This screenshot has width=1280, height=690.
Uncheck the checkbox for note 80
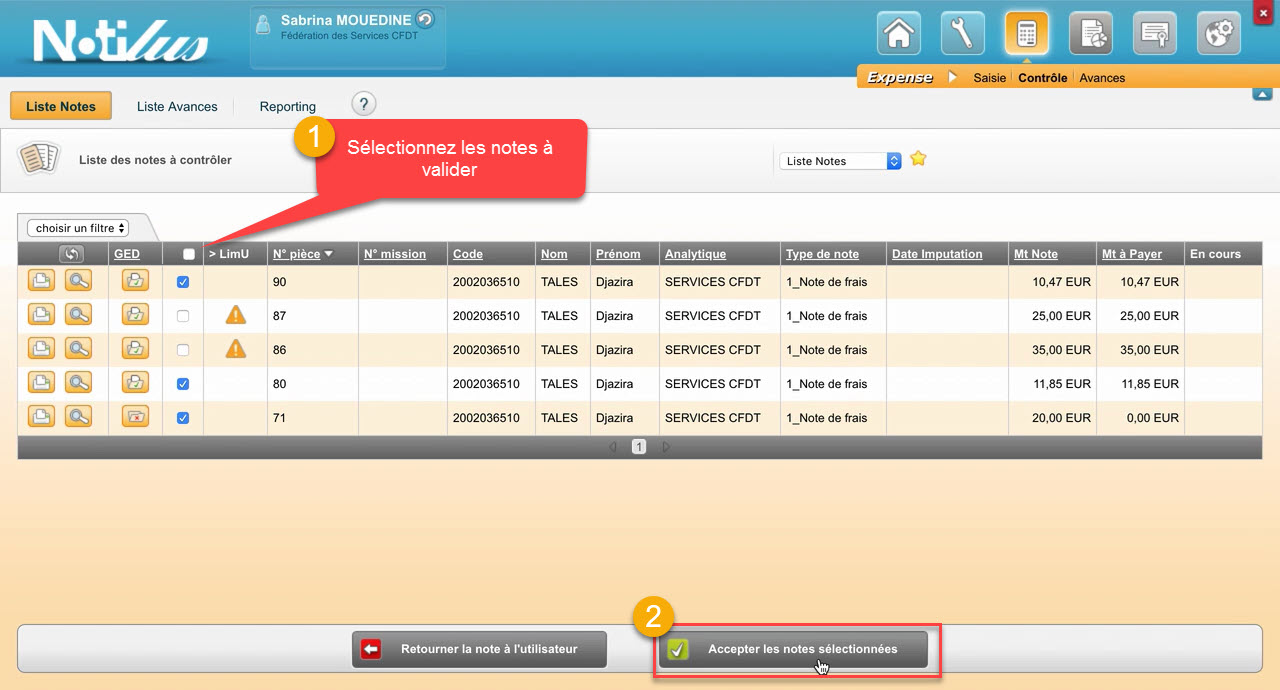[x=182, y=384]
